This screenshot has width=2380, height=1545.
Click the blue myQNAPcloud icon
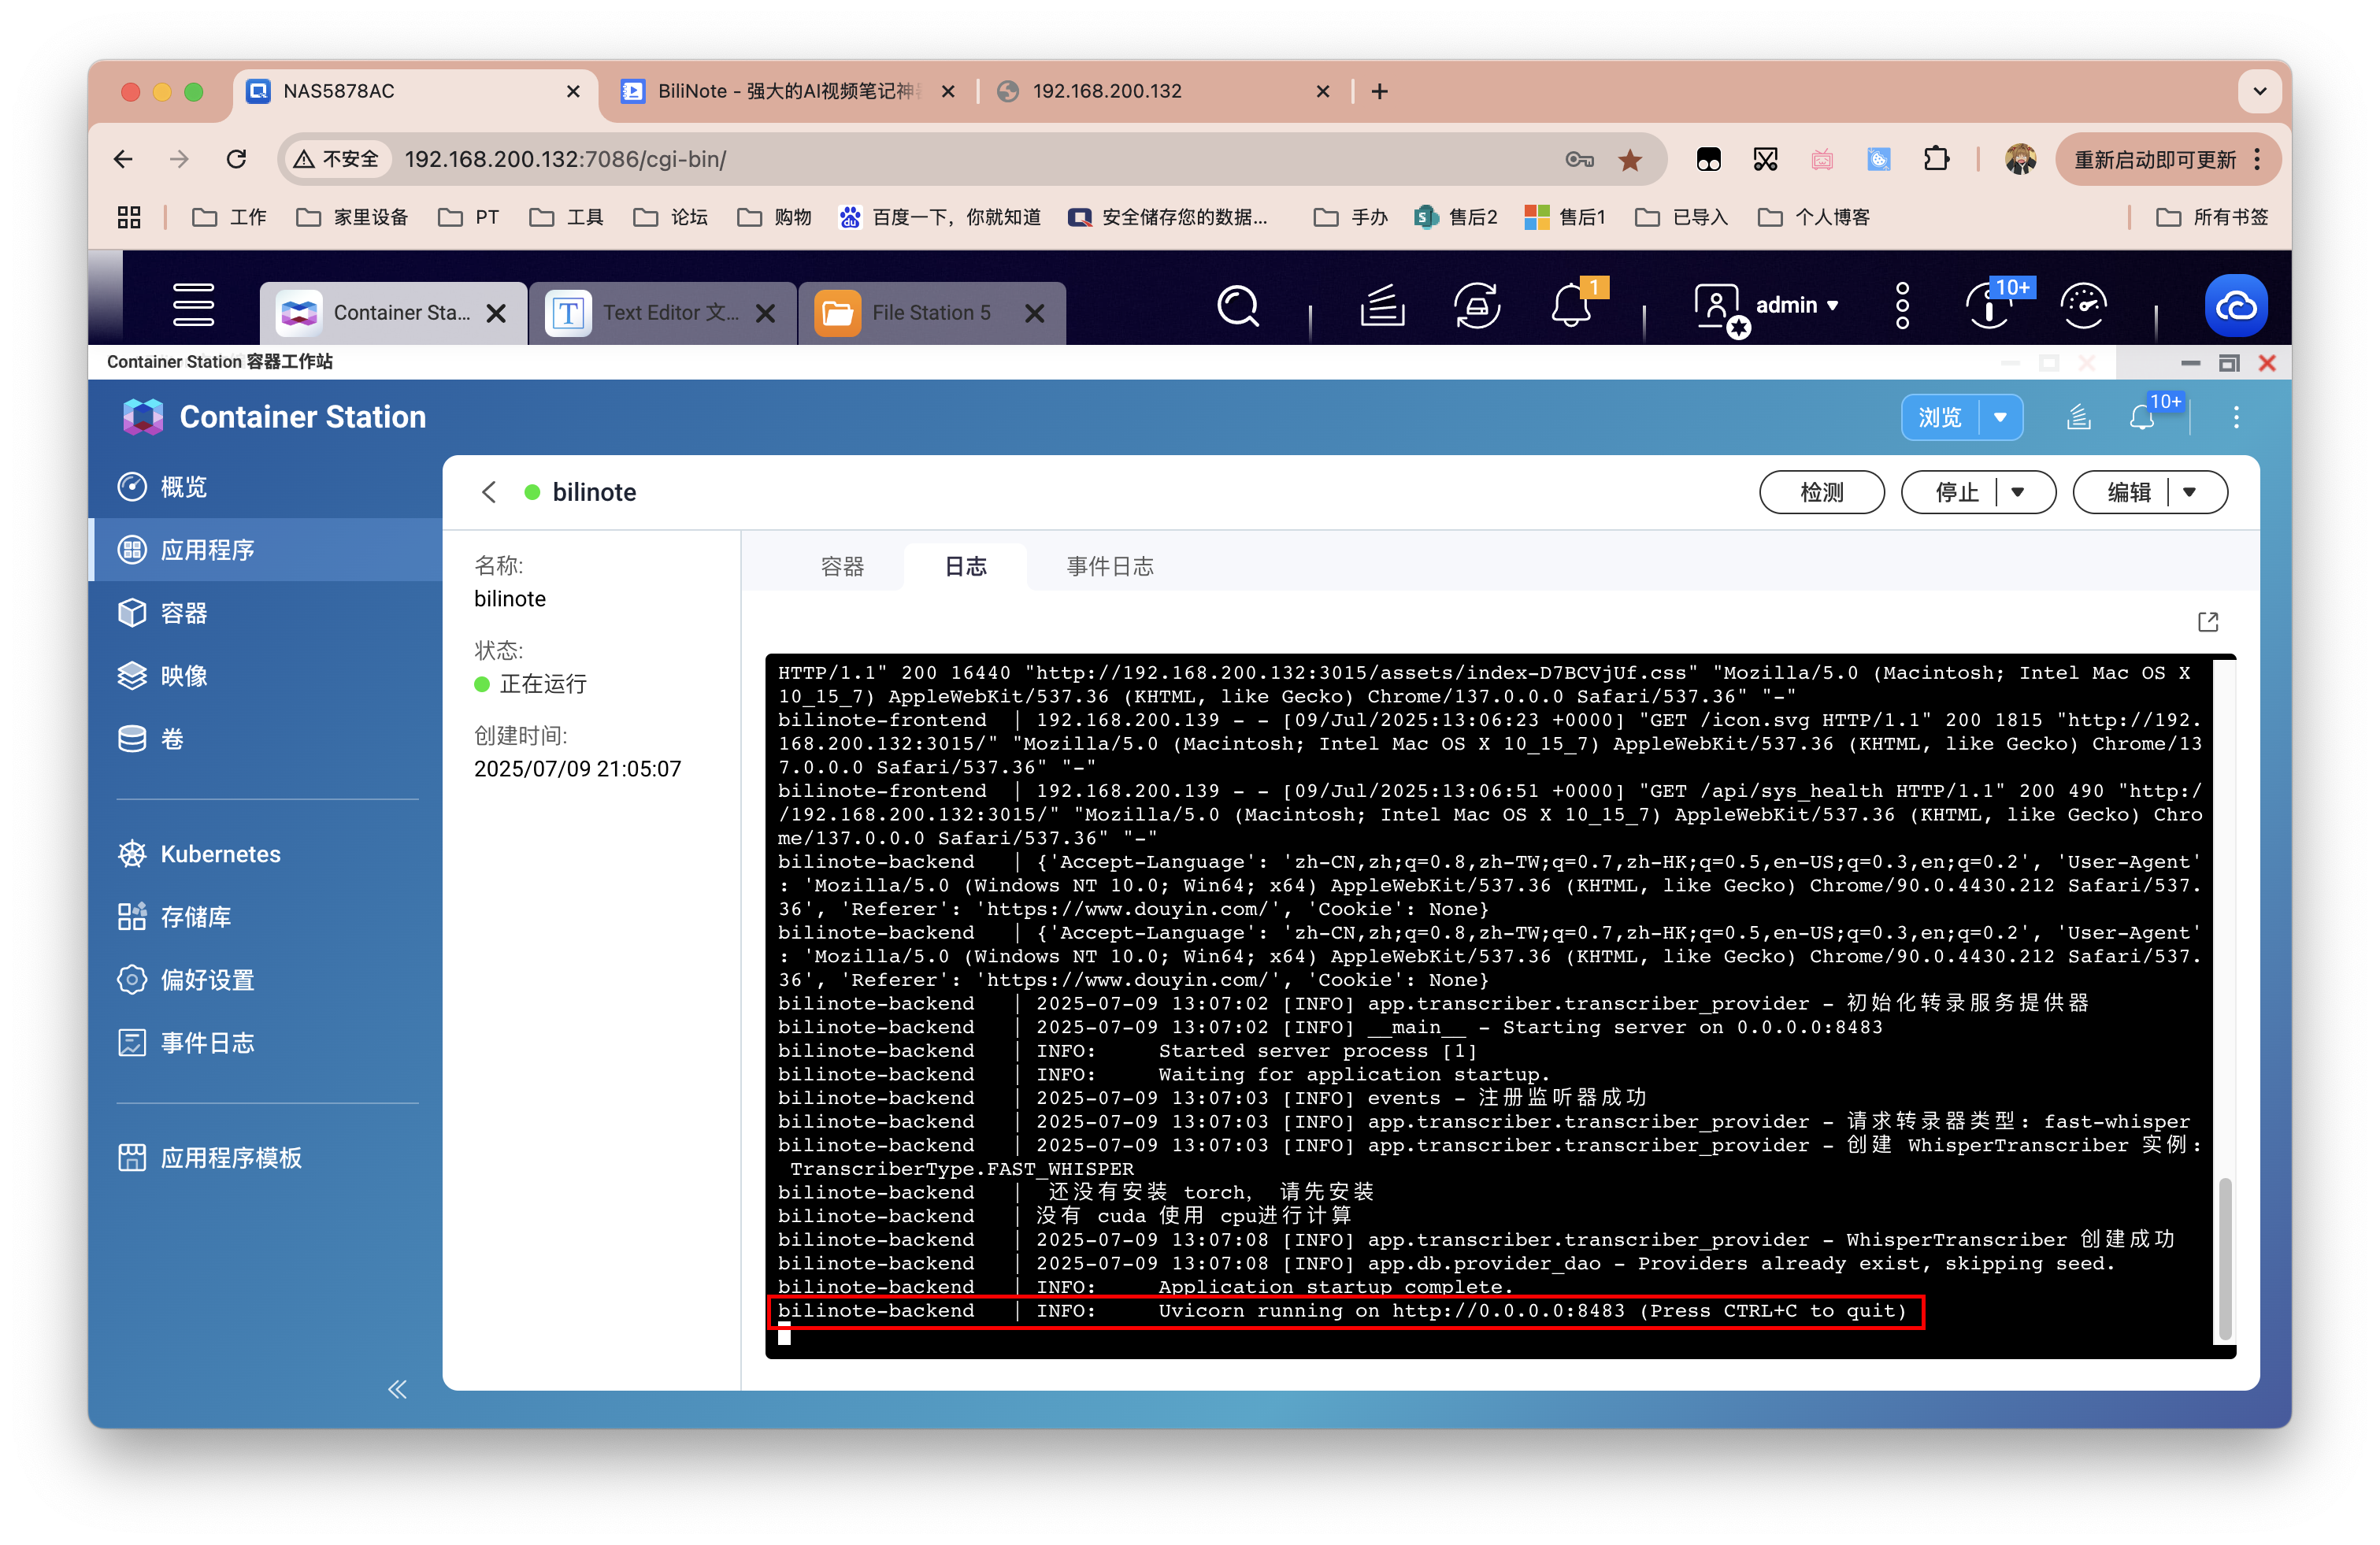tap(2235, 305)
